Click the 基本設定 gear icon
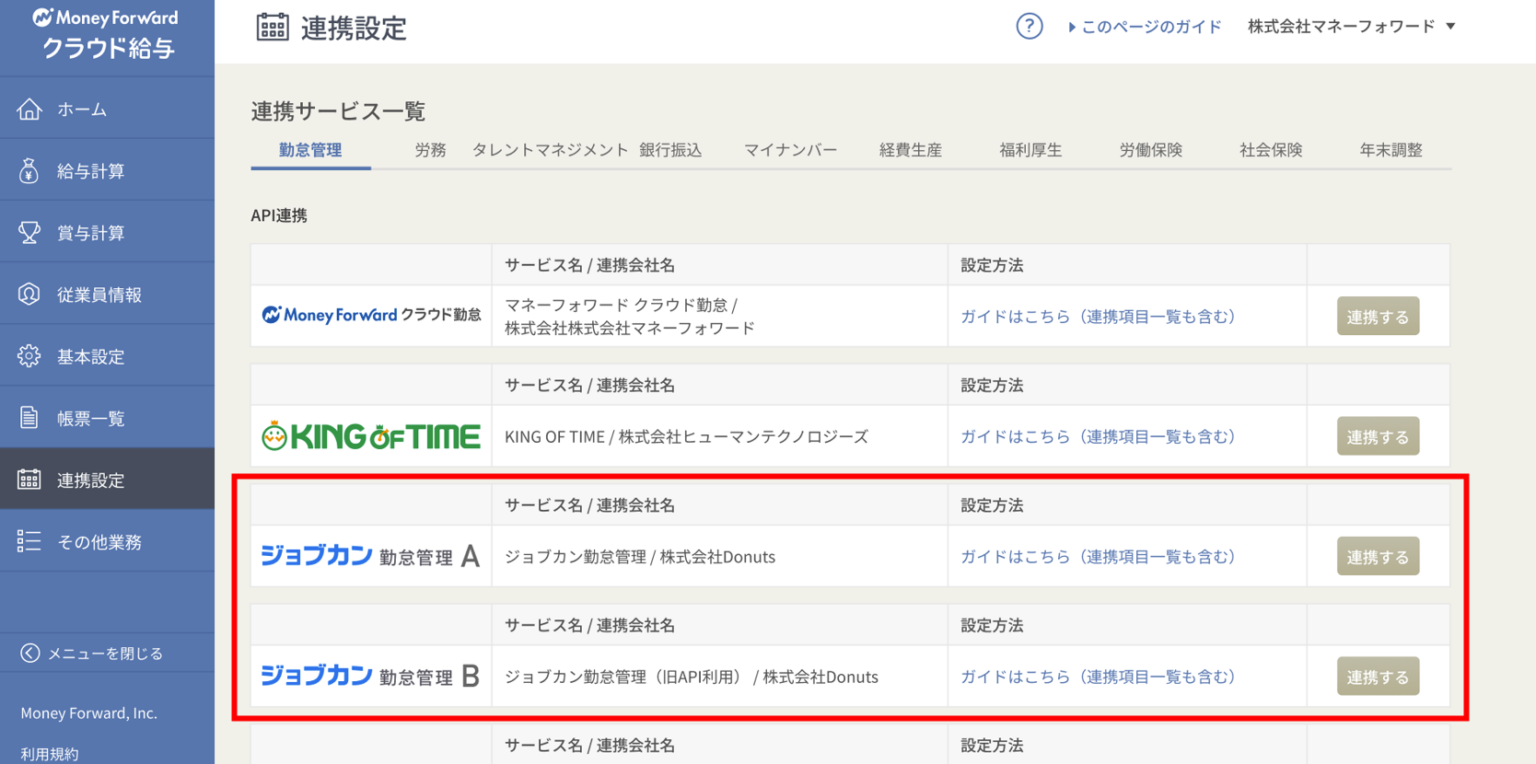This screenshot has height=764, width=1536. coord(30,357)
